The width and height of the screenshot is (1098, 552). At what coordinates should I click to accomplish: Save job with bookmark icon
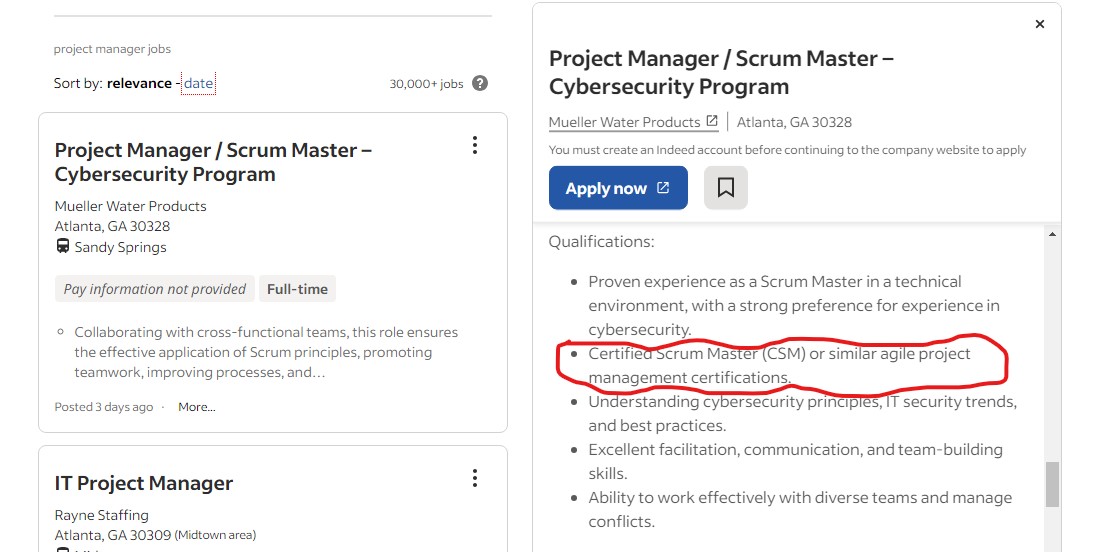tap(725, 188)
